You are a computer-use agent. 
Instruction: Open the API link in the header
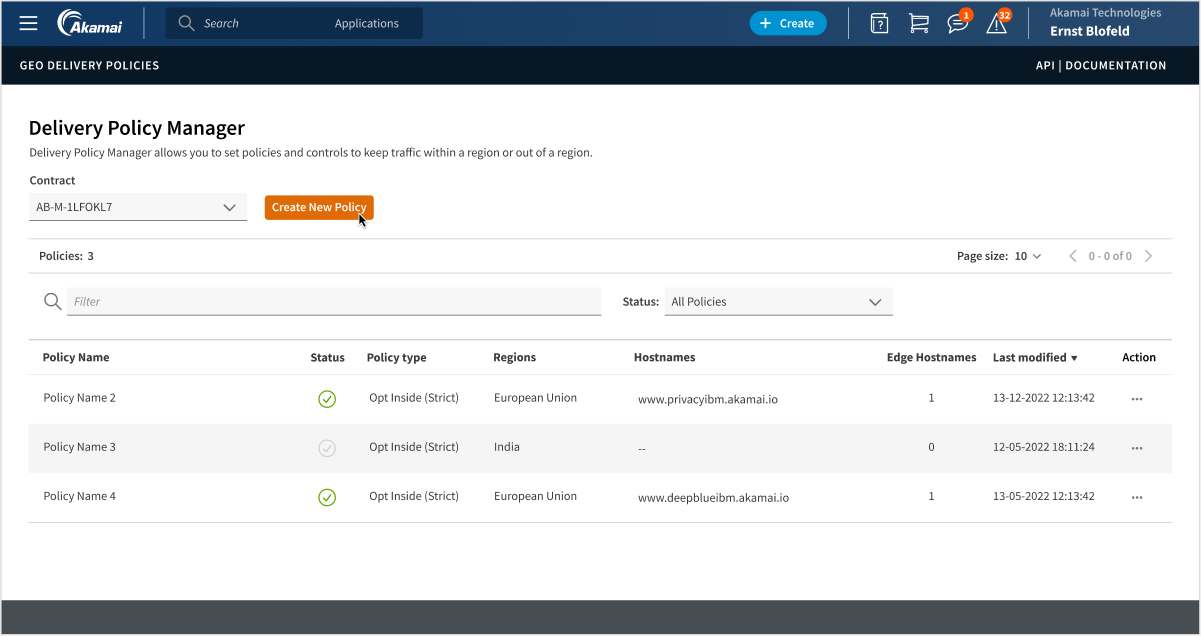click(x=1045, y=65)
